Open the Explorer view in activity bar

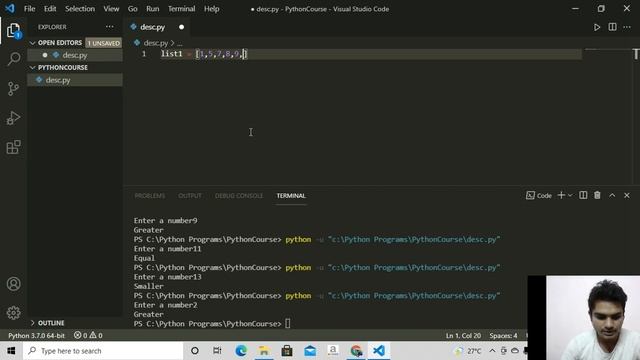(13, 31)
